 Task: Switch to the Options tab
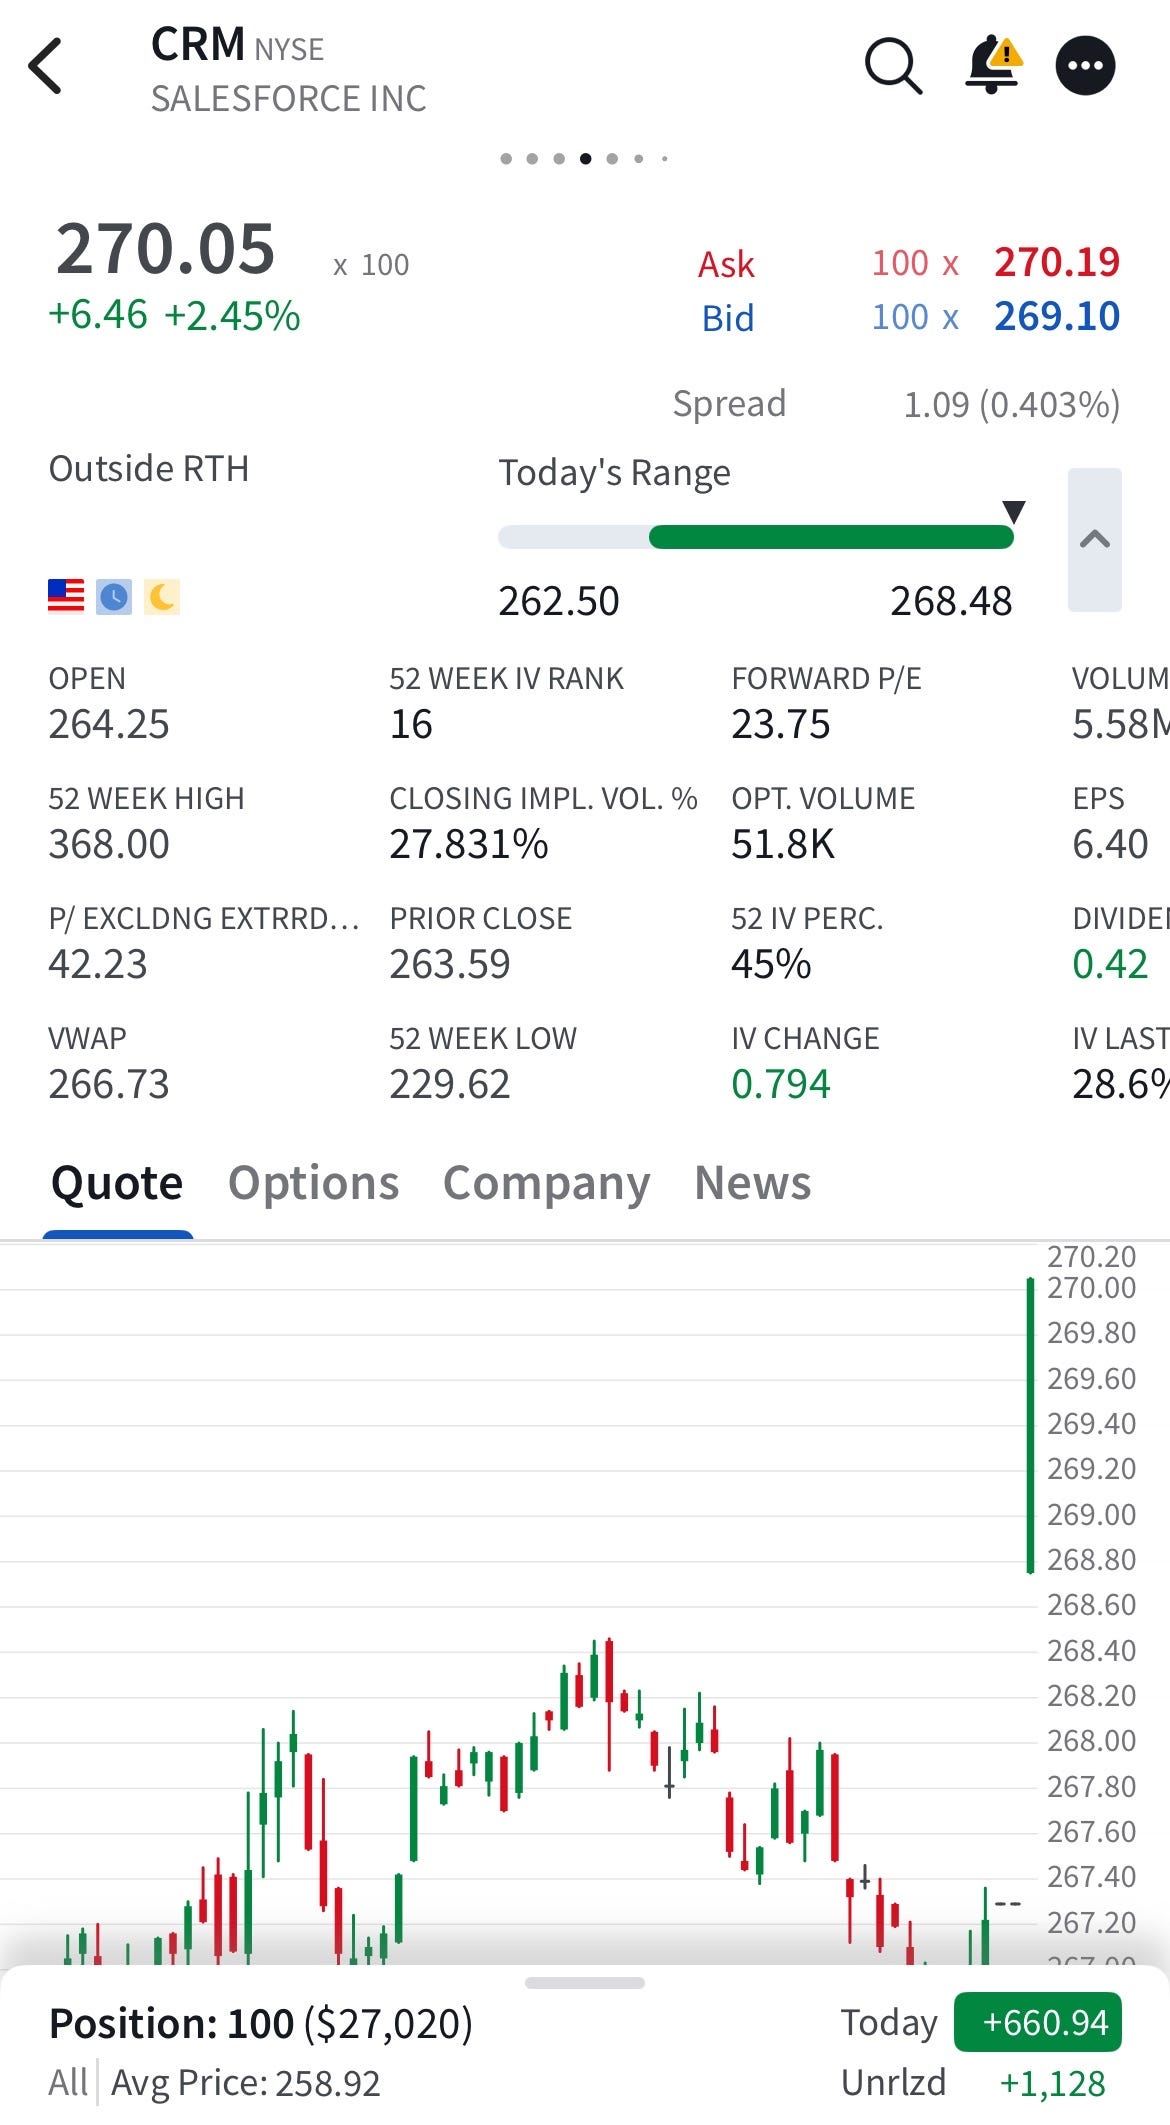tap(313, 1183)
